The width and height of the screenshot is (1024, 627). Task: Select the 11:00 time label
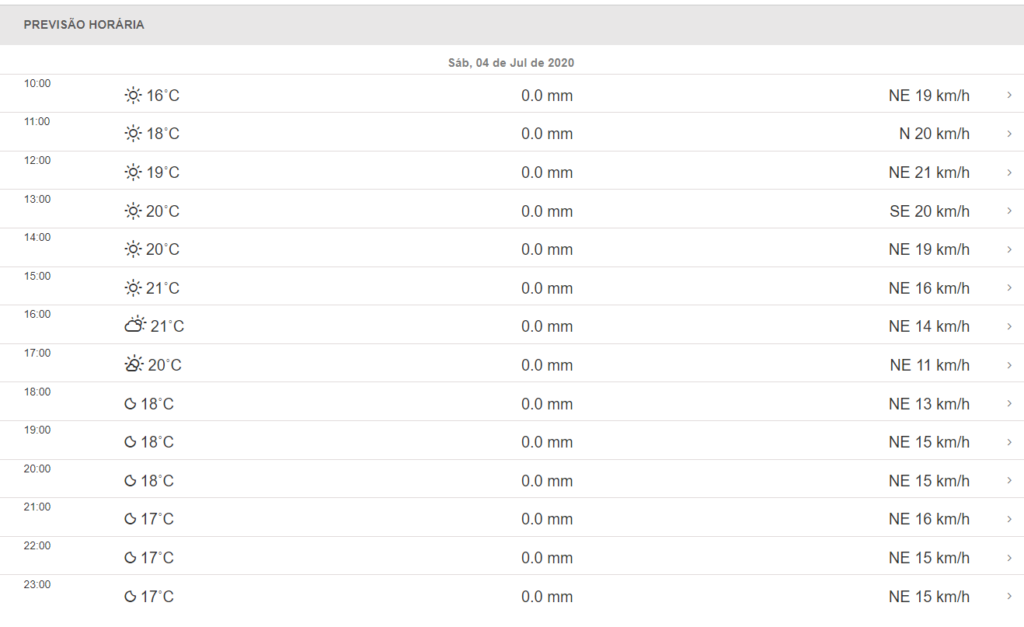point(37,122)
